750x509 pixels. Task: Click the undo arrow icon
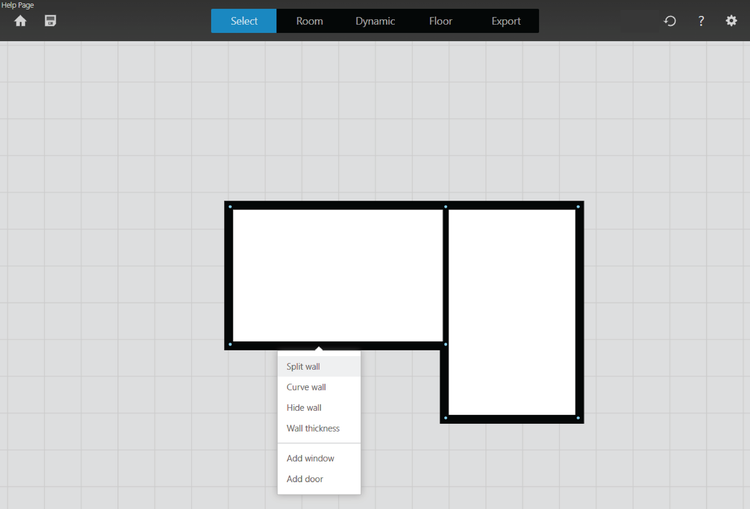670,21
